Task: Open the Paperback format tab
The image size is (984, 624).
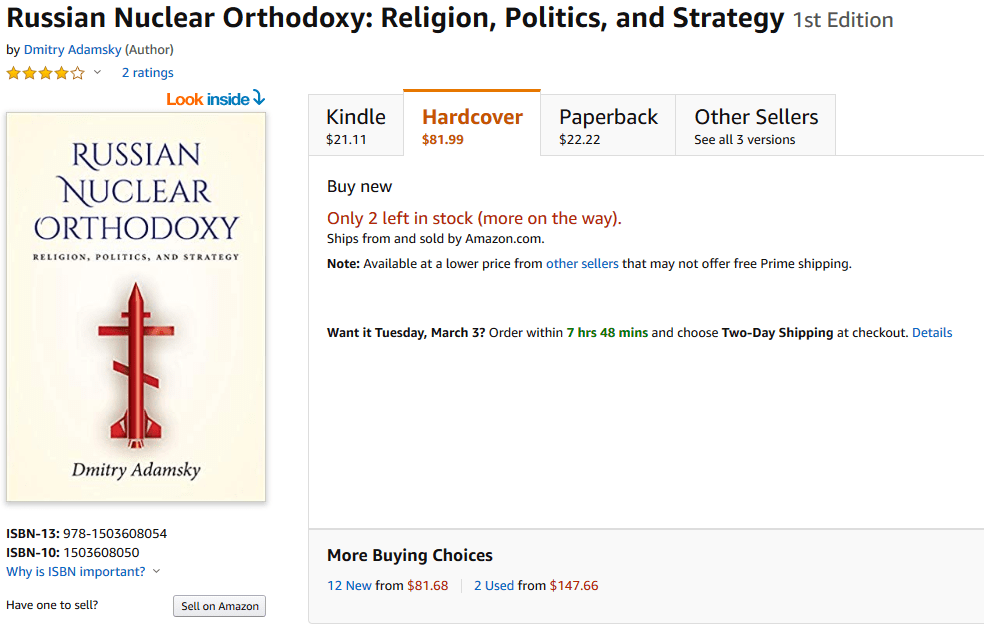Action: coord(608,126)
